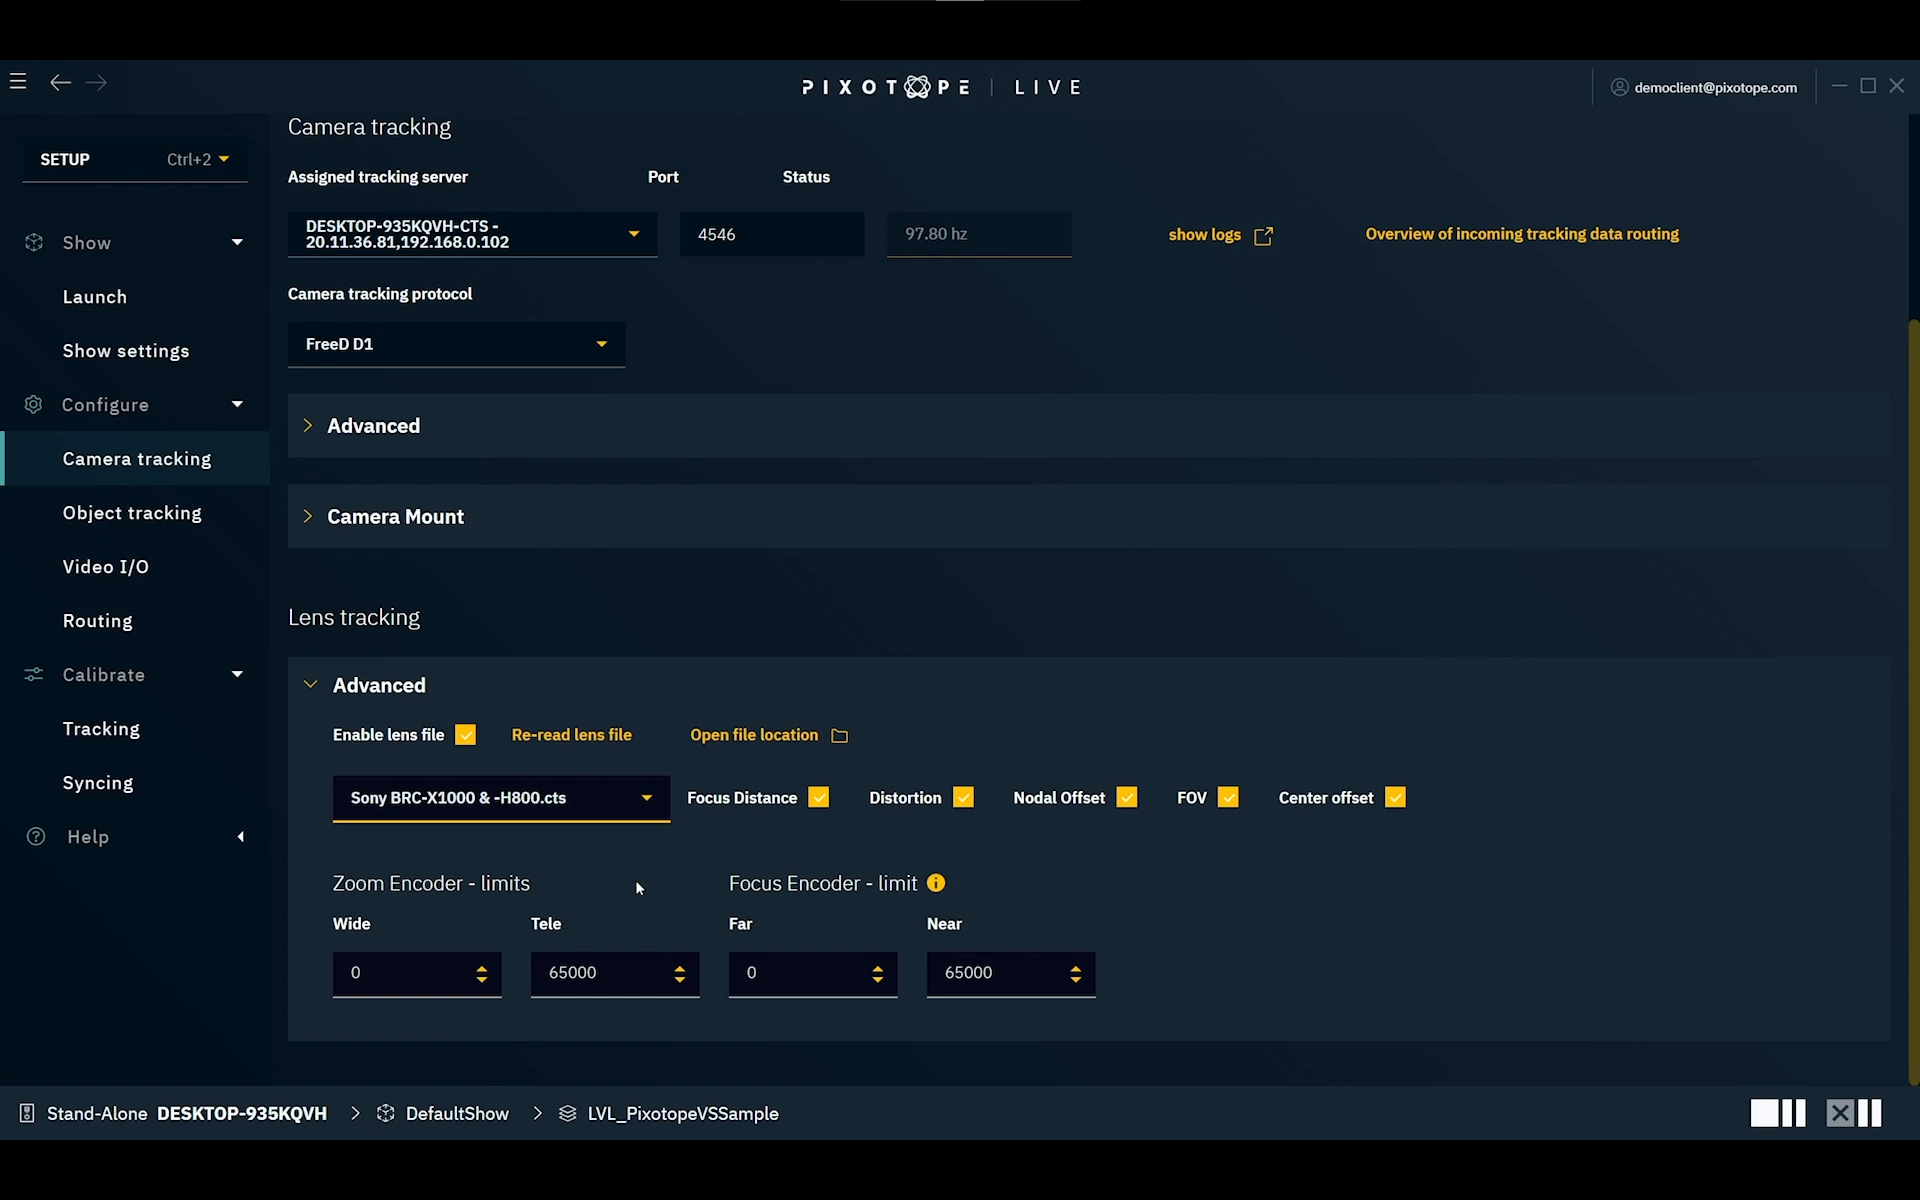Open the Camera tracking protocol dropdown
The width and height of the screenshot is (1920, 1200).
click(x=456, y=344)
